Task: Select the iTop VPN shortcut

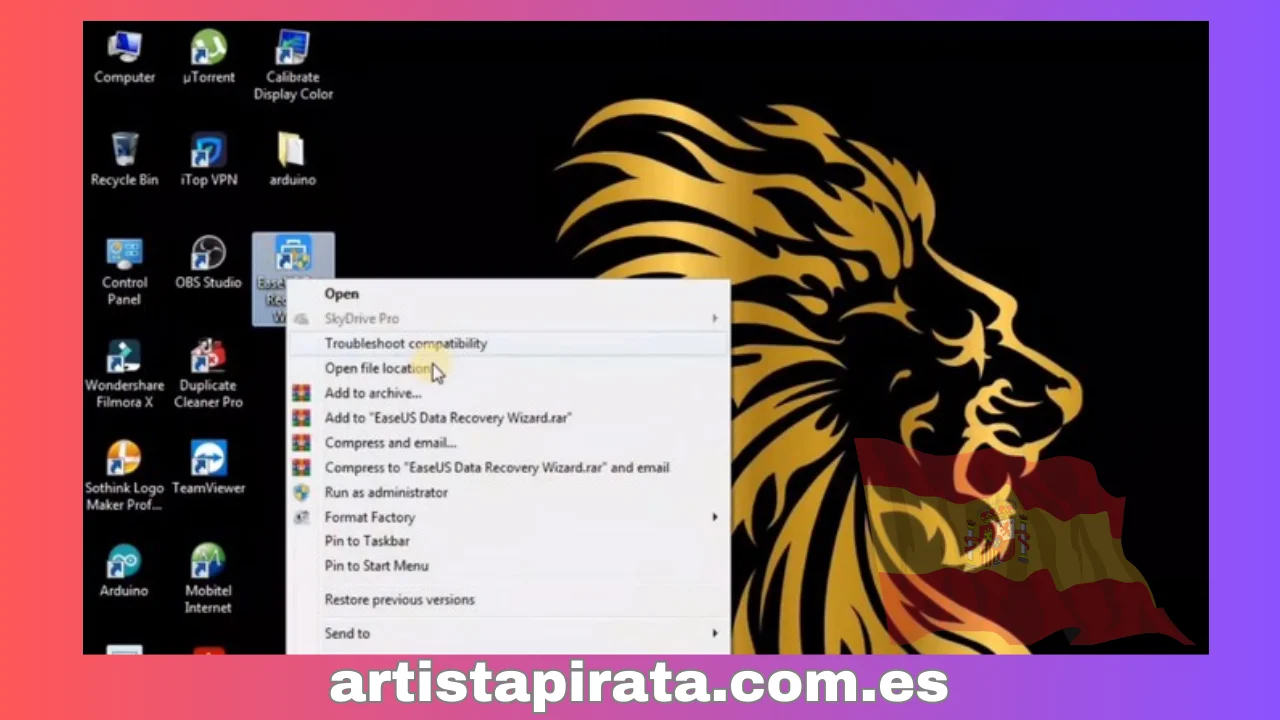Action: (x=209, y=159)
